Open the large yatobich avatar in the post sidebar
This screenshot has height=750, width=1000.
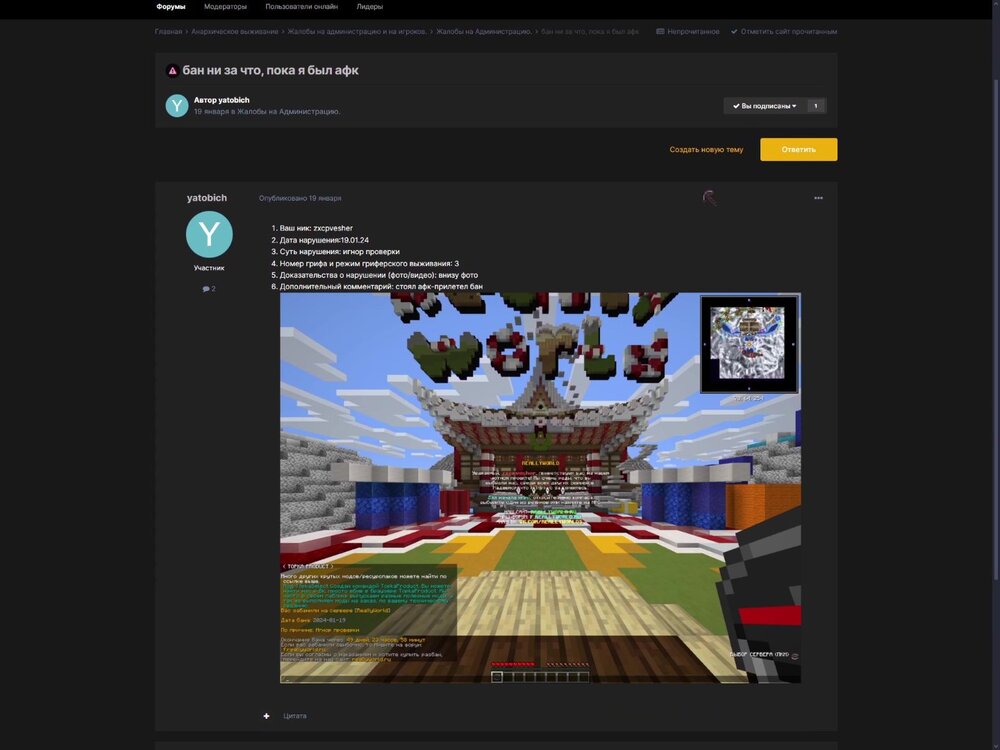tap(209, 235)
